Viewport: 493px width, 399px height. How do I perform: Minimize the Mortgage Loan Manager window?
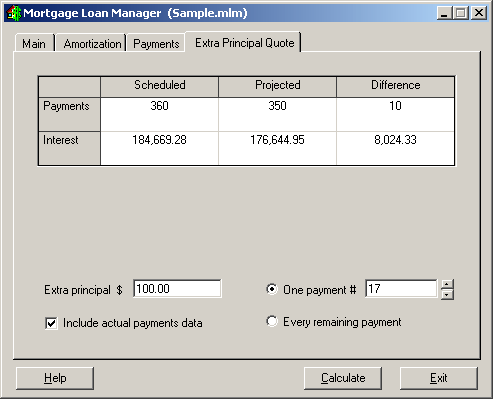pos(444,13)
